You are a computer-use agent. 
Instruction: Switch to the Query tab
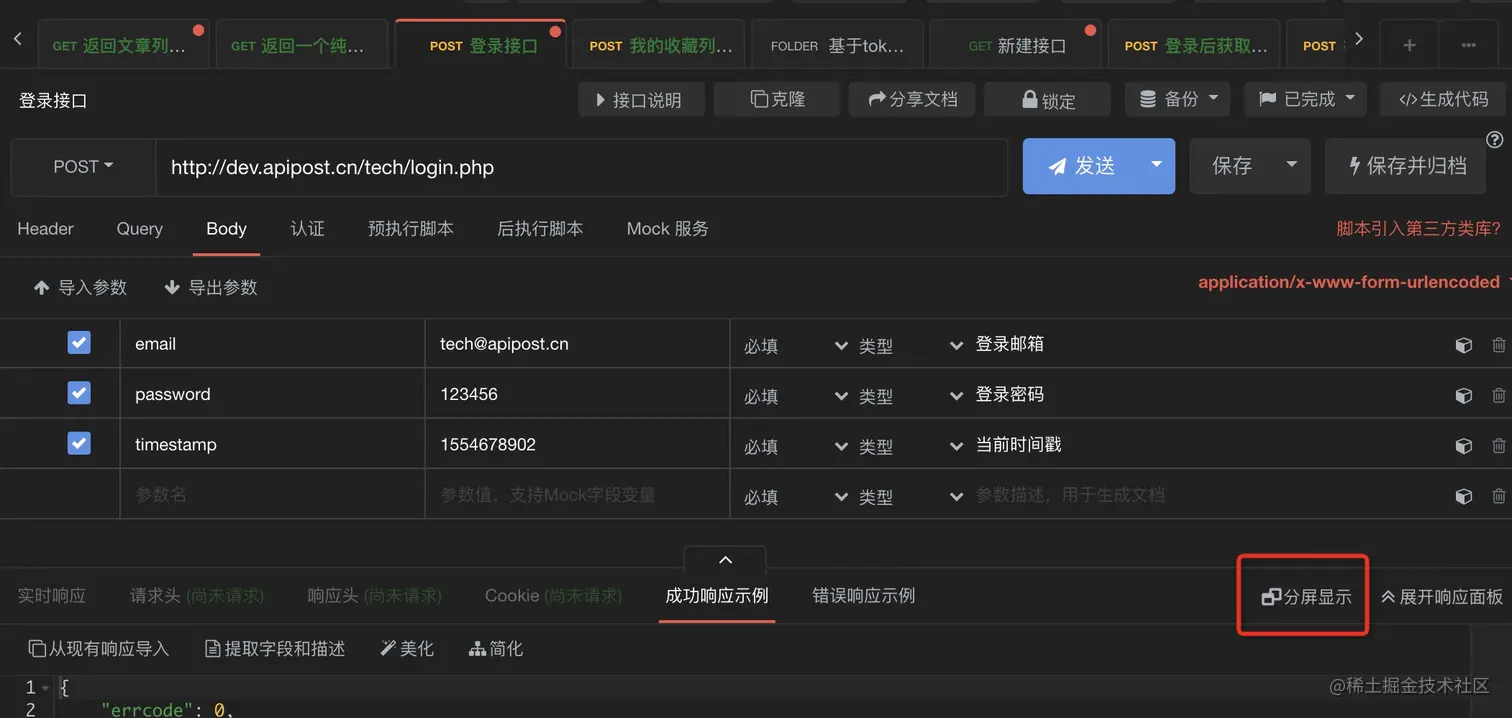(140, 229)
